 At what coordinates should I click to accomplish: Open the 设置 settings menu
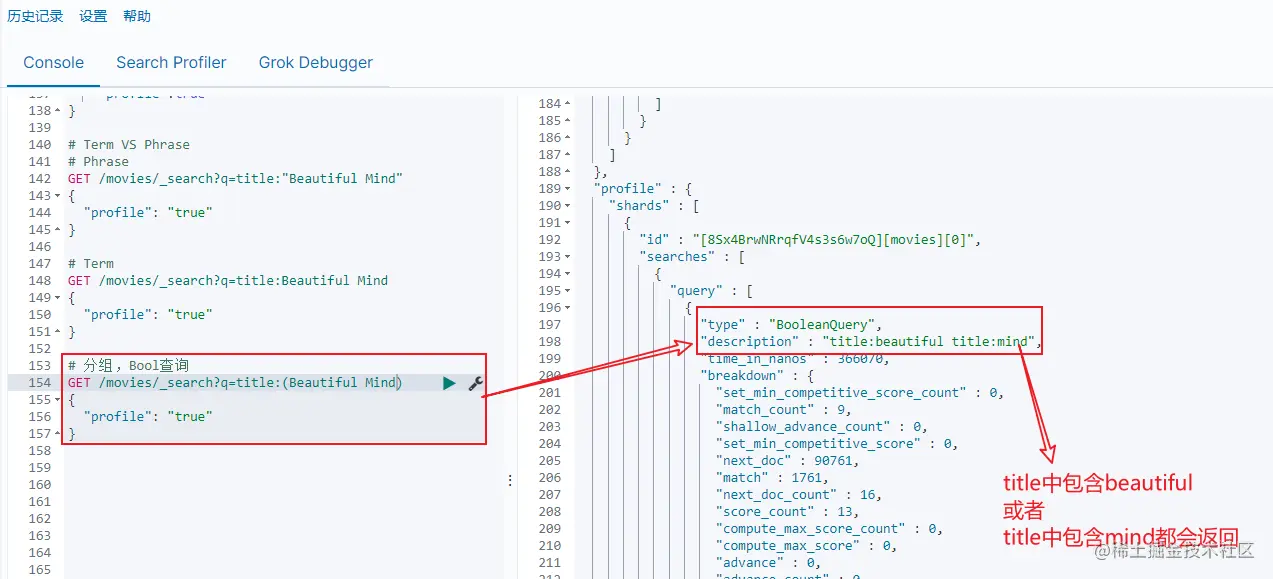pos(93,16)
